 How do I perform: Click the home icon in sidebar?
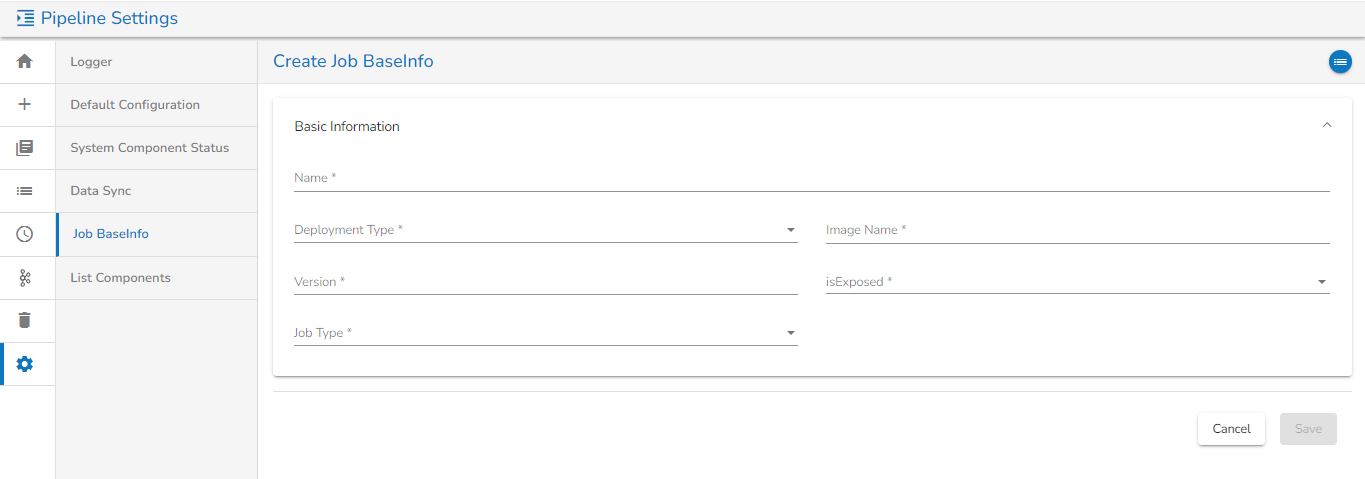pyautogui.click(x=25, y=62)
